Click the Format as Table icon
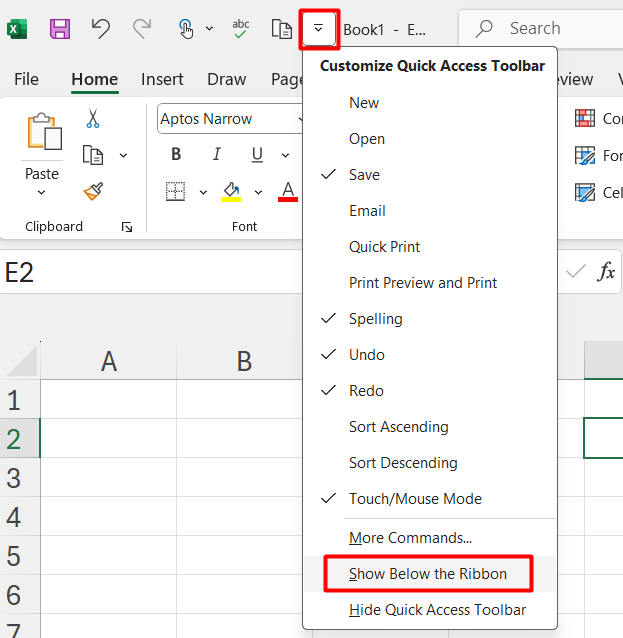The height and width of the screenshot is (638, 623). (585, 155)
